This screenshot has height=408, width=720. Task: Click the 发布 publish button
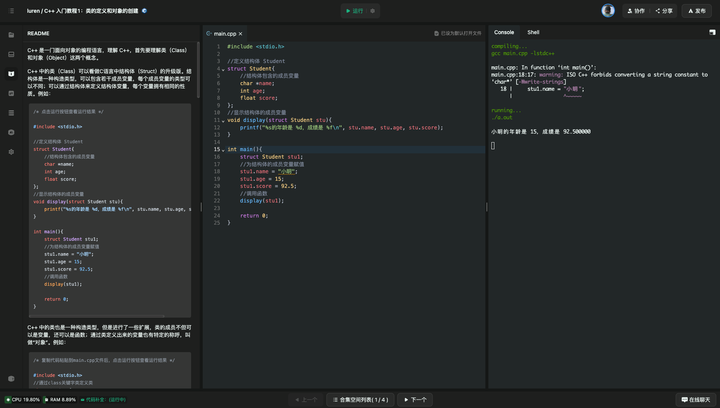[x=696, y=11]
